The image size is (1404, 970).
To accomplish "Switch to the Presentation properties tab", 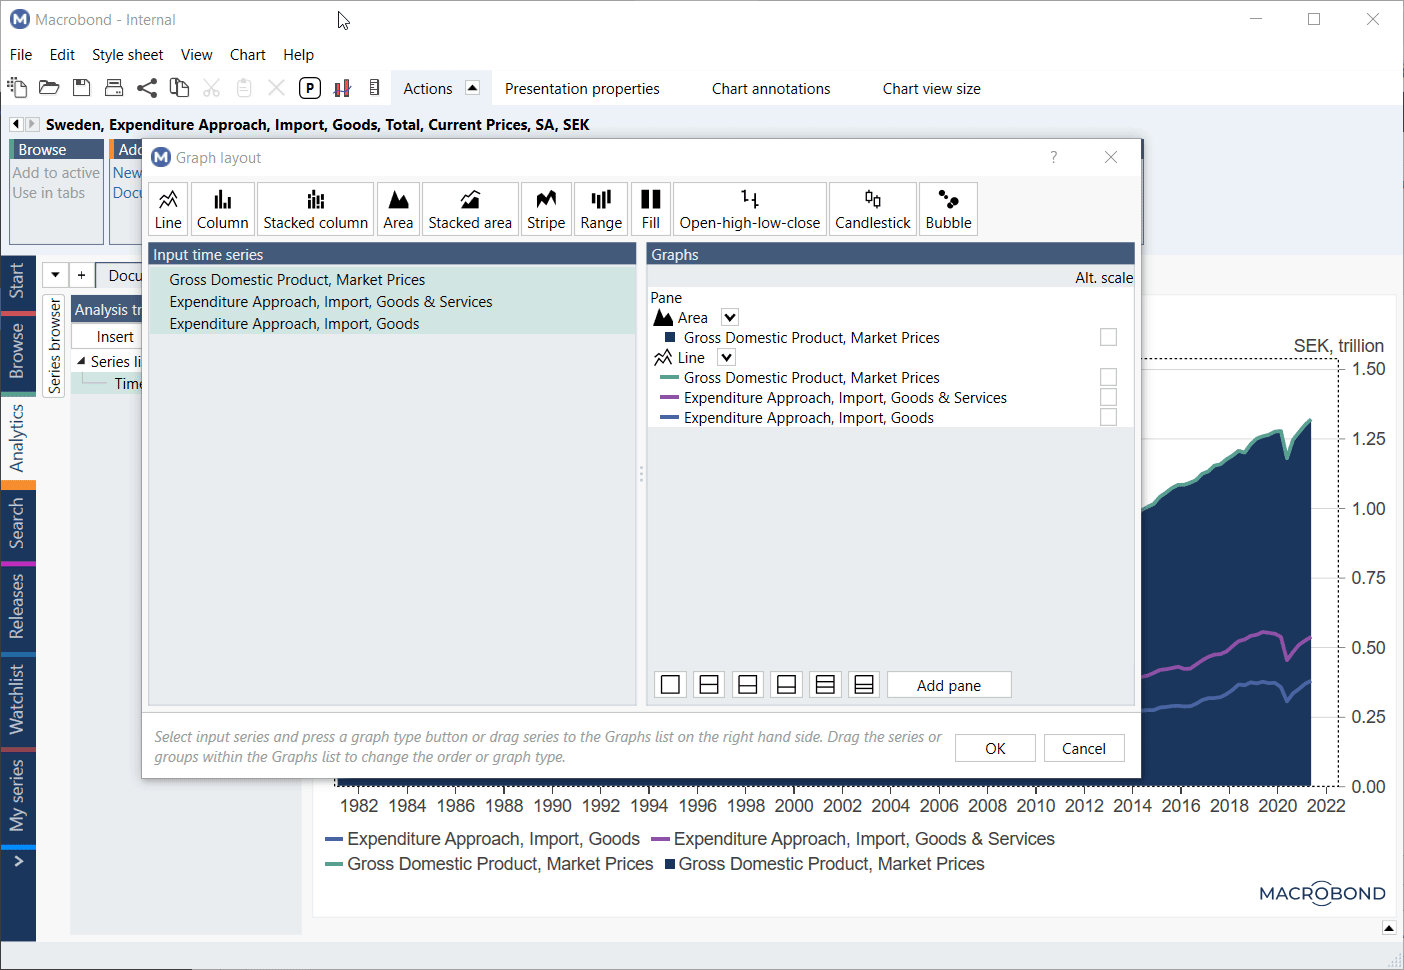I will tap(582, 88).
